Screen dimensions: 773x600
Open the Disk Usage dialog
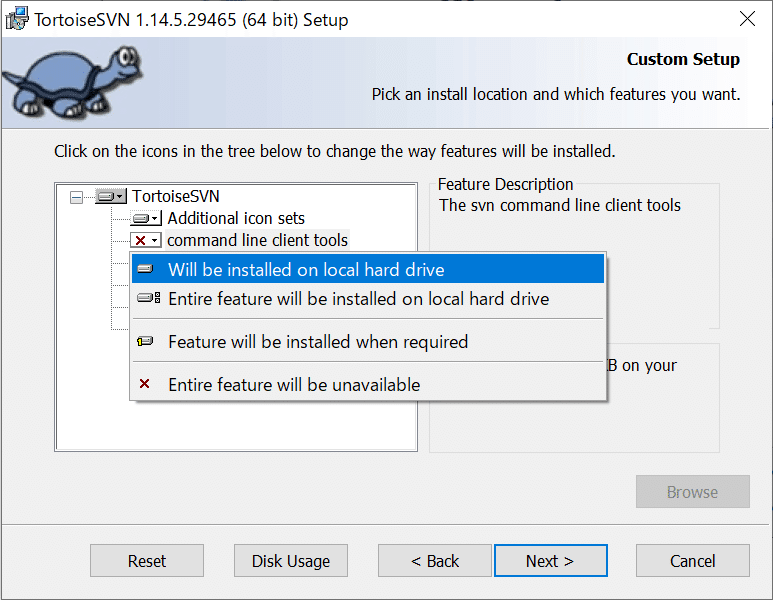(291, 561)
